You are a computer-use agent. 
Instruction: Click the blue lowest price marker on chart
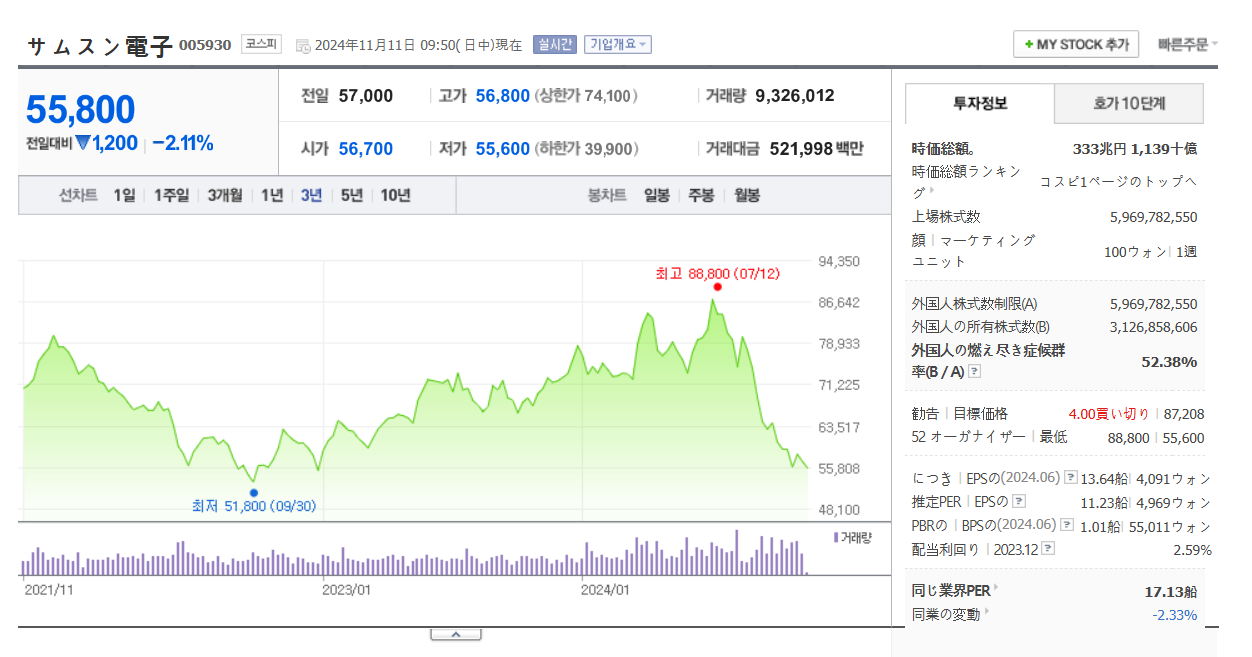(253, 492)
